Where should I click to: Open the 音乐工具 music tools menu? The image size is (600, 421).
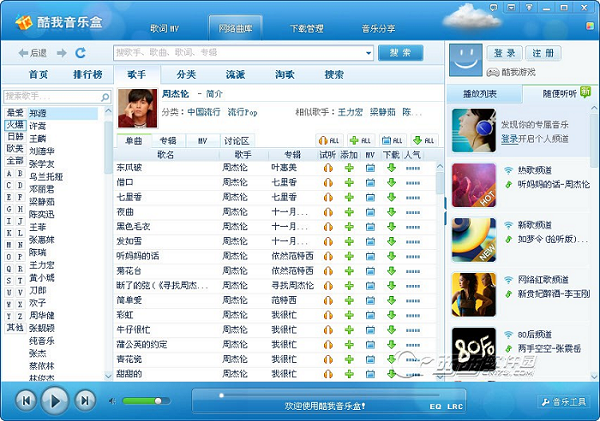[x=565, y=402]
